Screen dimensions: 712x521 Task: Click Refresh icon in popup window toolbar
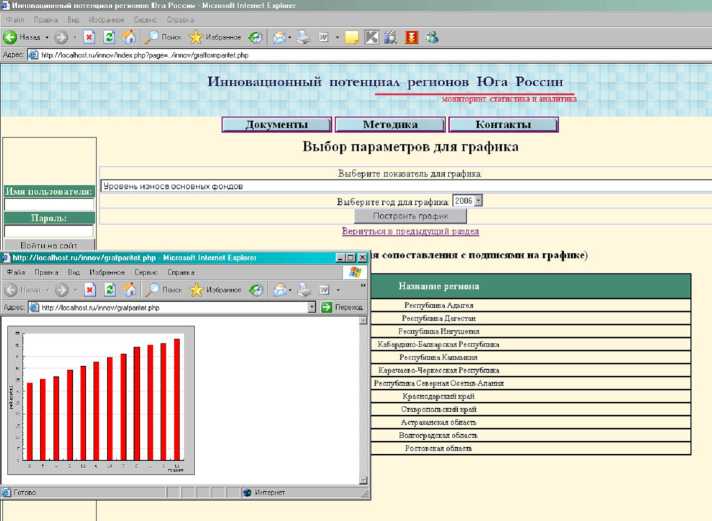click(x=108, y=290)
